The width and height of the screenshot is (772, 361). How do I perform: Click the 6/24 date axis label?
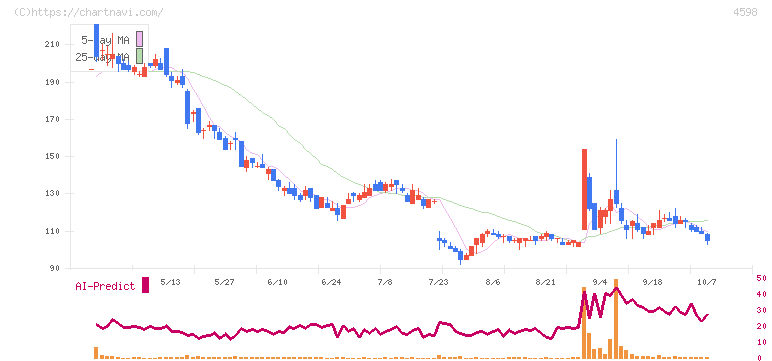331,282
